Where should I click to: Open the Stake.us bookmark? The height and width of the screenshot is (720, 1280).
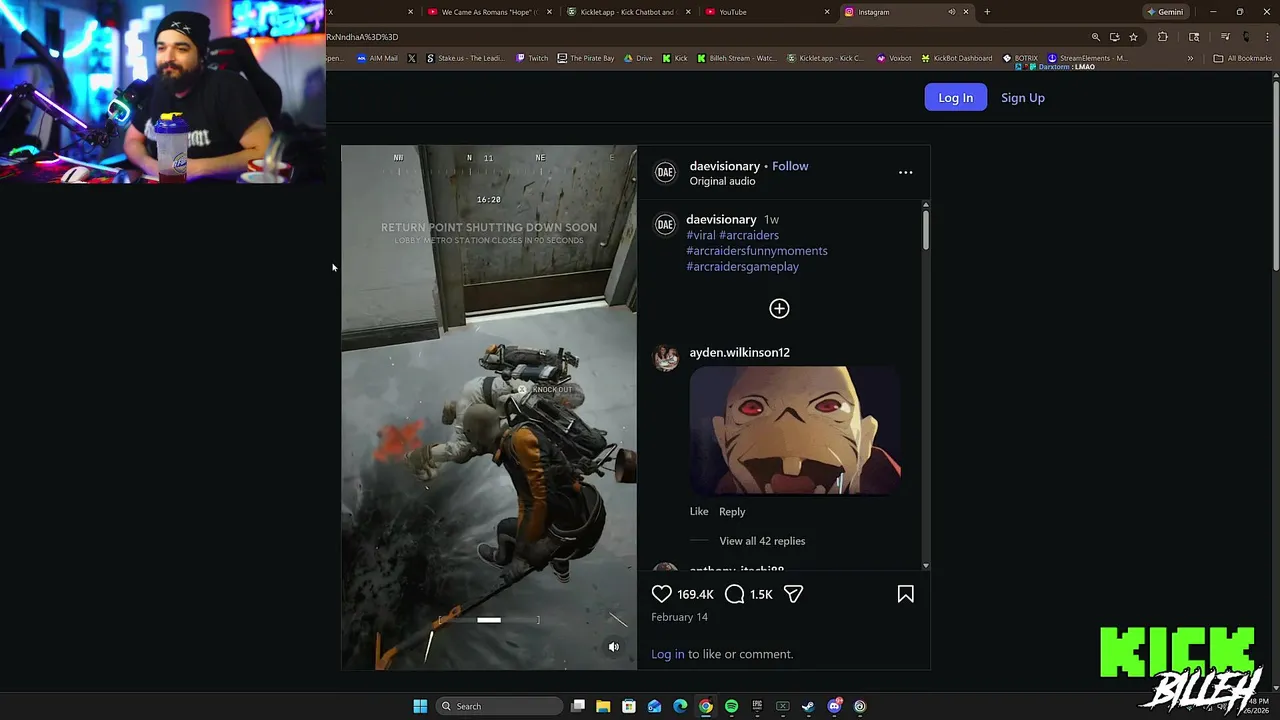pos(465,58)
